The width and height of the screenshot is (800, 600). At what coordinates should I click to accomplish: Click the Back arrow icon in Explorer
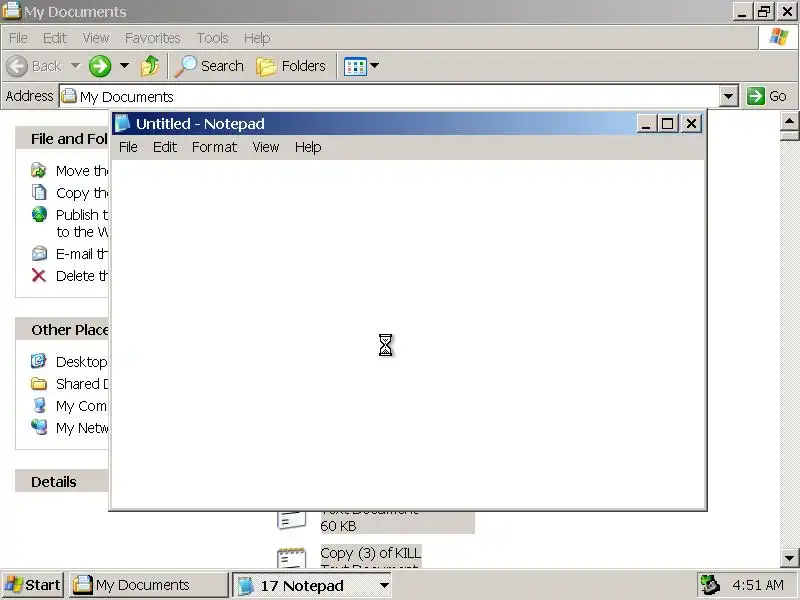pyautogui.click(x=17, y=66)
